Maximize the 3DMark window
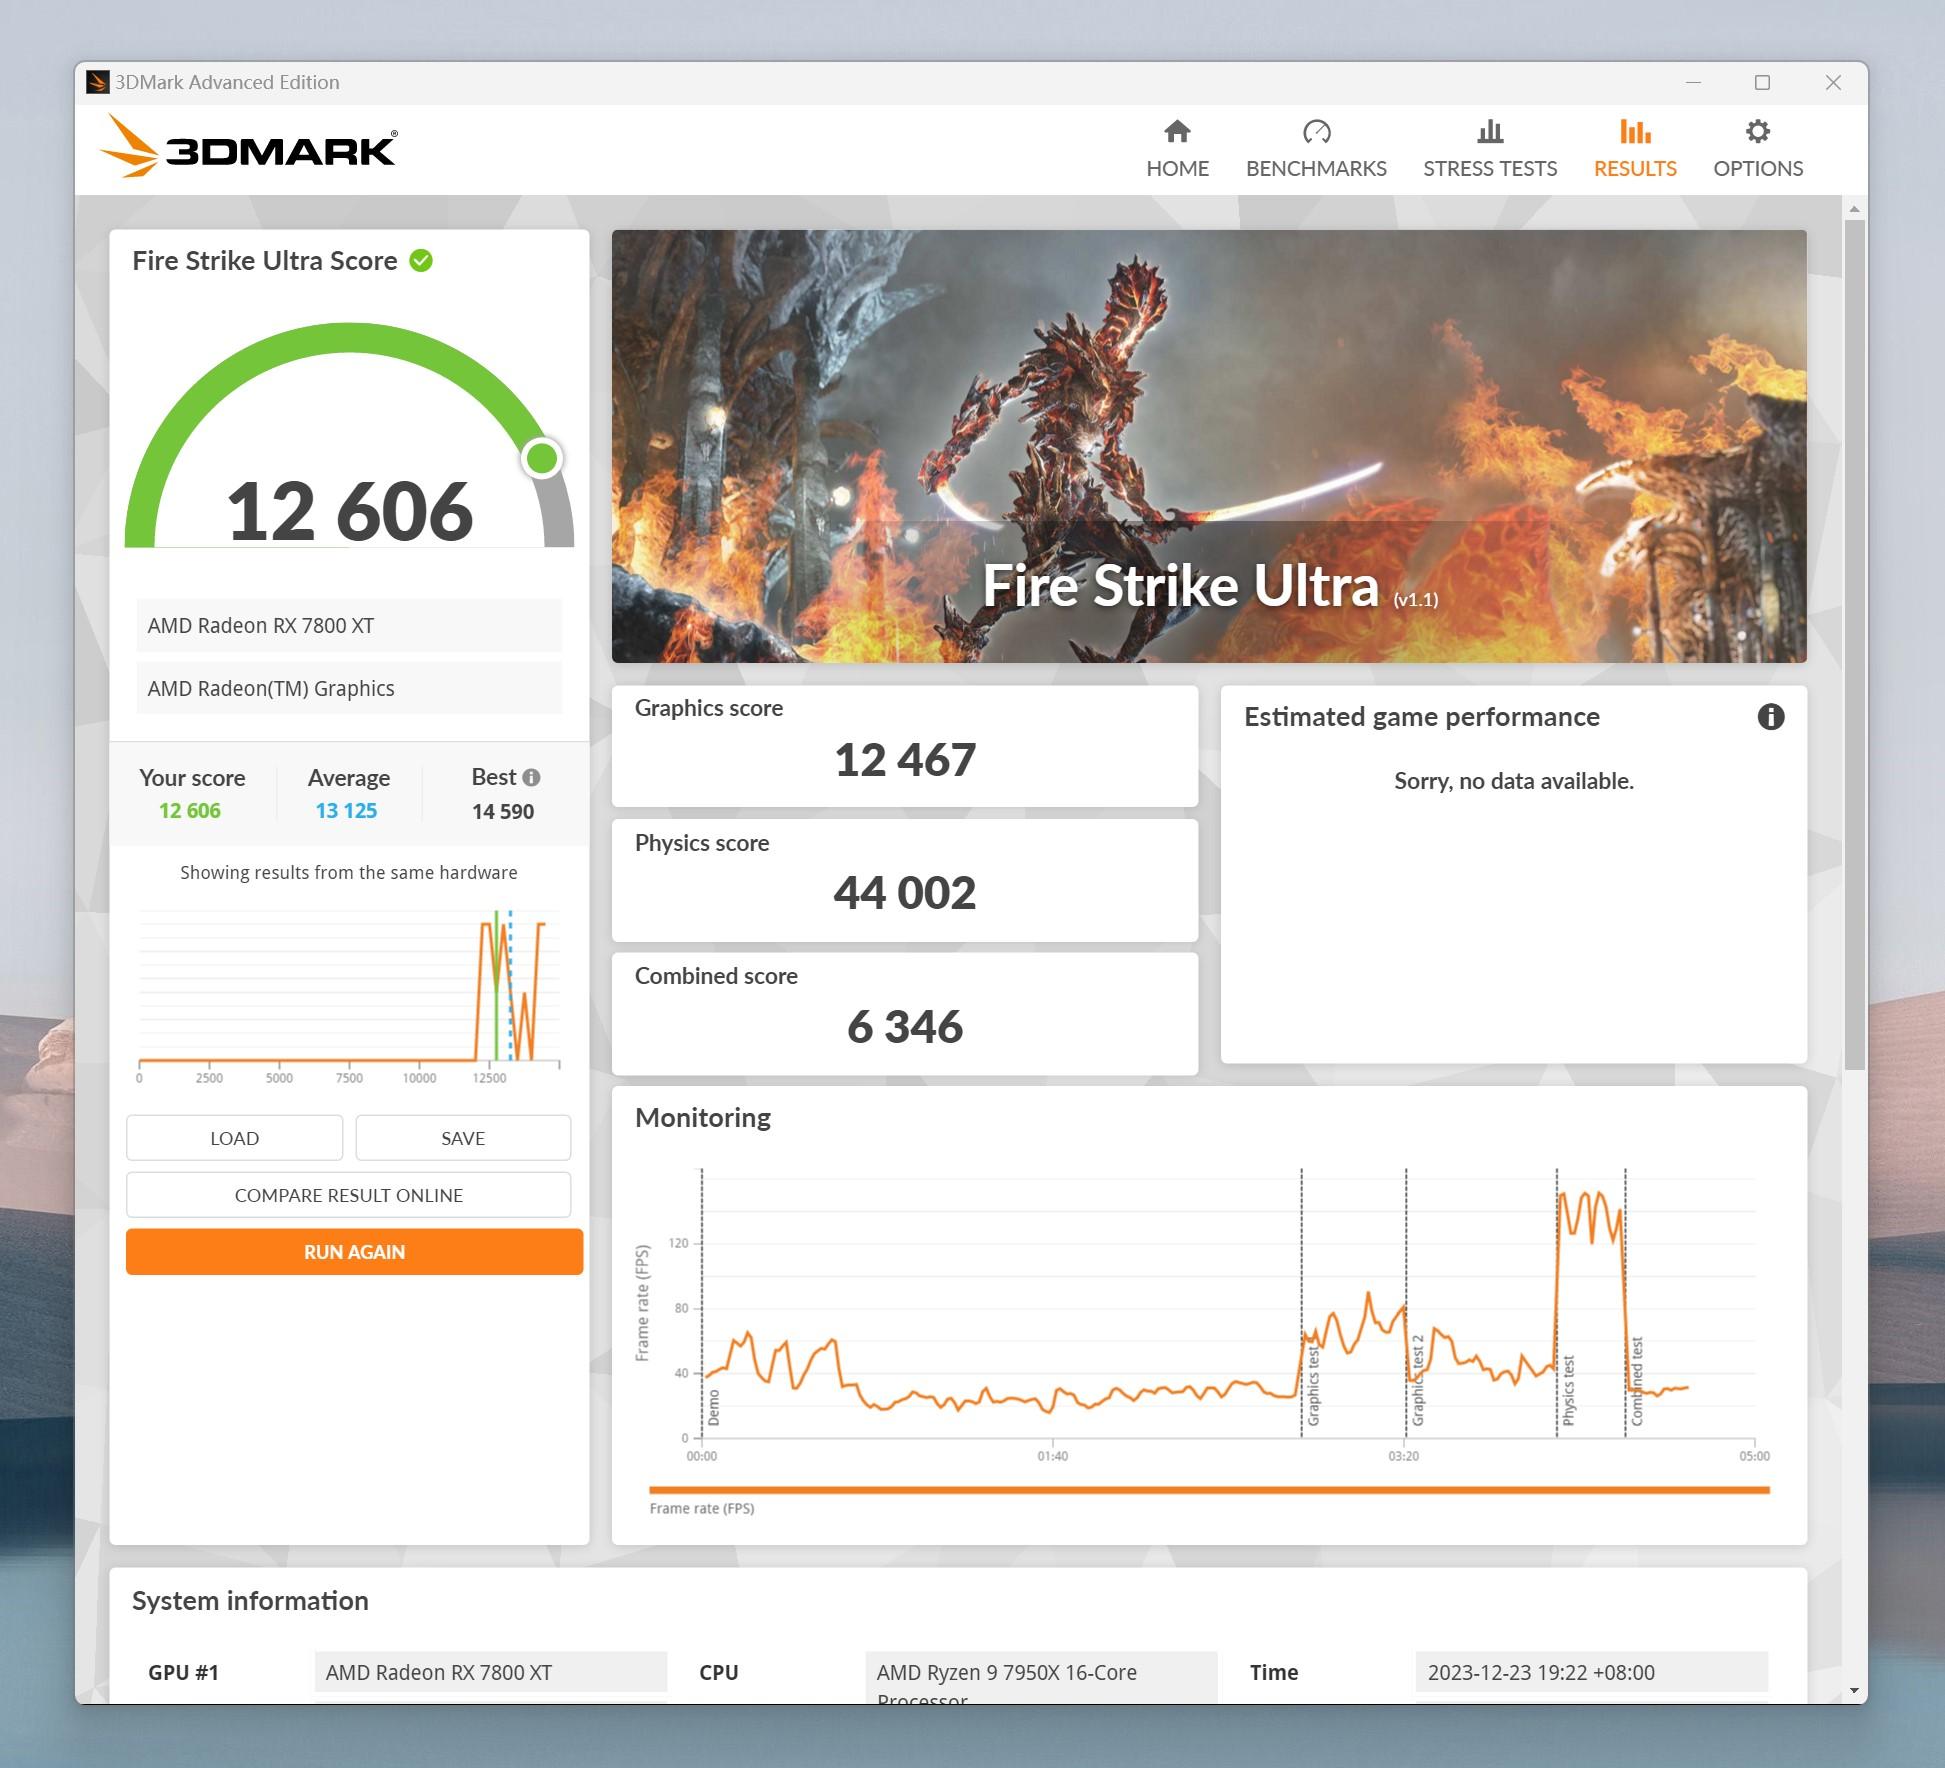The height and width of the screenshot is (1768, 1945). tap(1762, 82)
